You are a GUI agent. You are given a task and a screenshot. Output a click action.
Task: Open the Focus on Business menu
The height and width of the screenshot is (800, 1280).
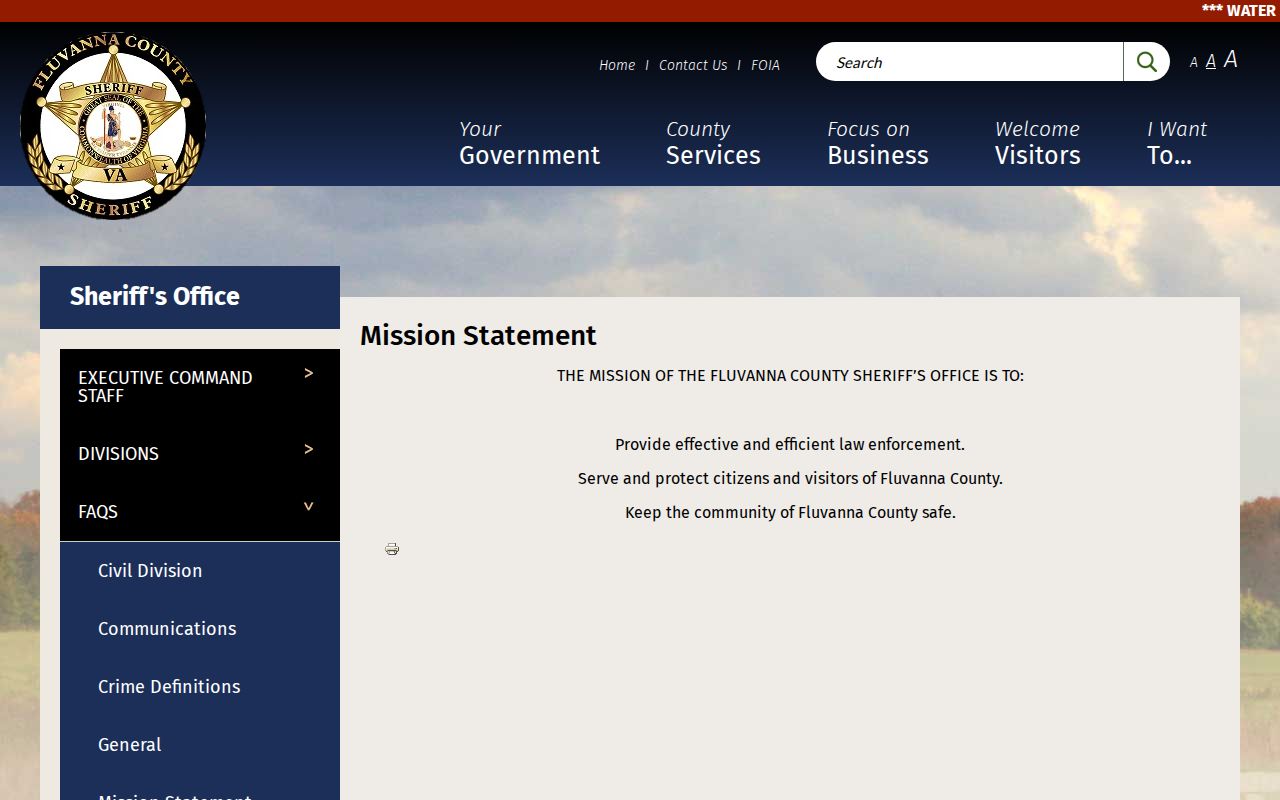878,143
